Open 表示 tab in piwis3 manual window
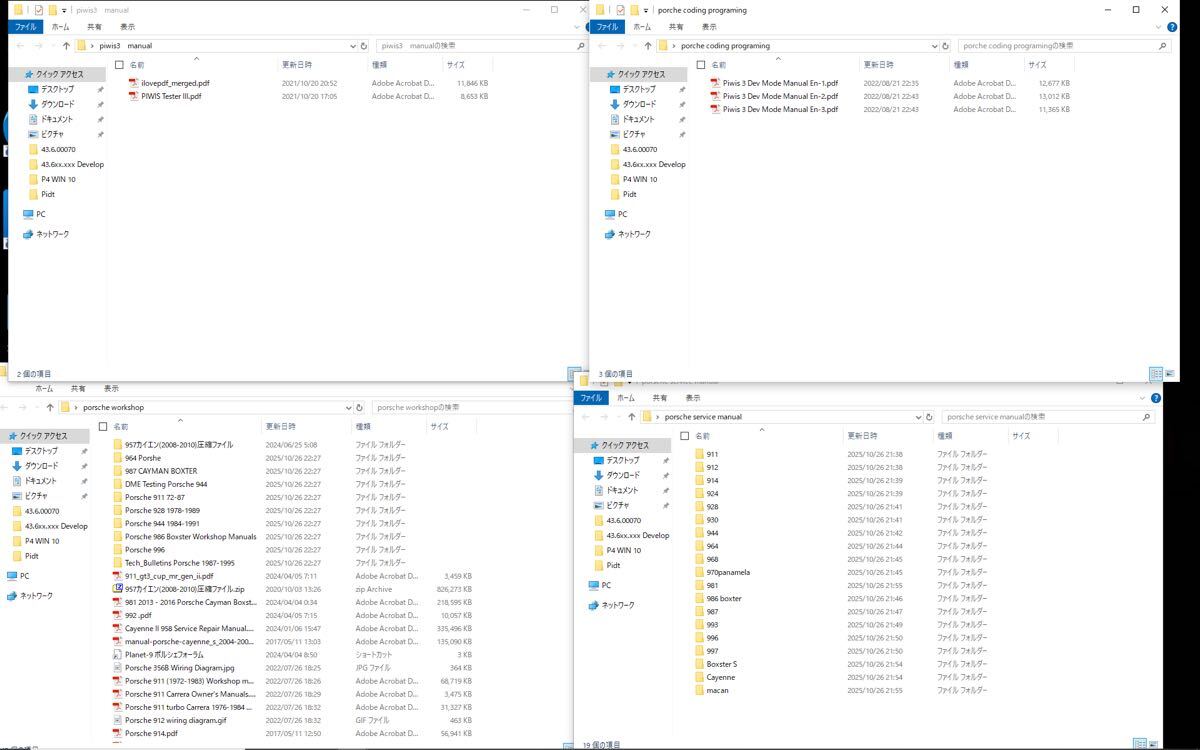The height and width of the screenshot is (750, 1200). tap(127, 27)
